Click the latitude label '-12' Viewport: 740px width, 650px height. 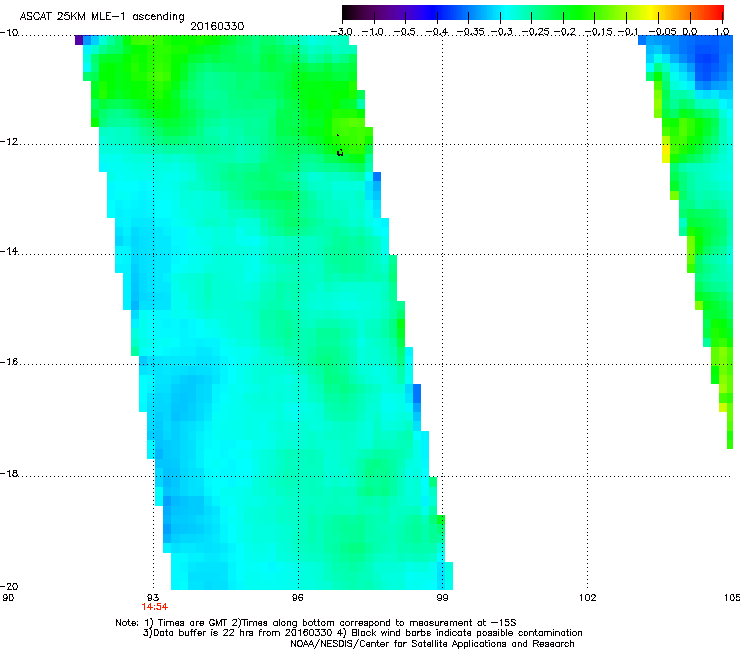9,142
